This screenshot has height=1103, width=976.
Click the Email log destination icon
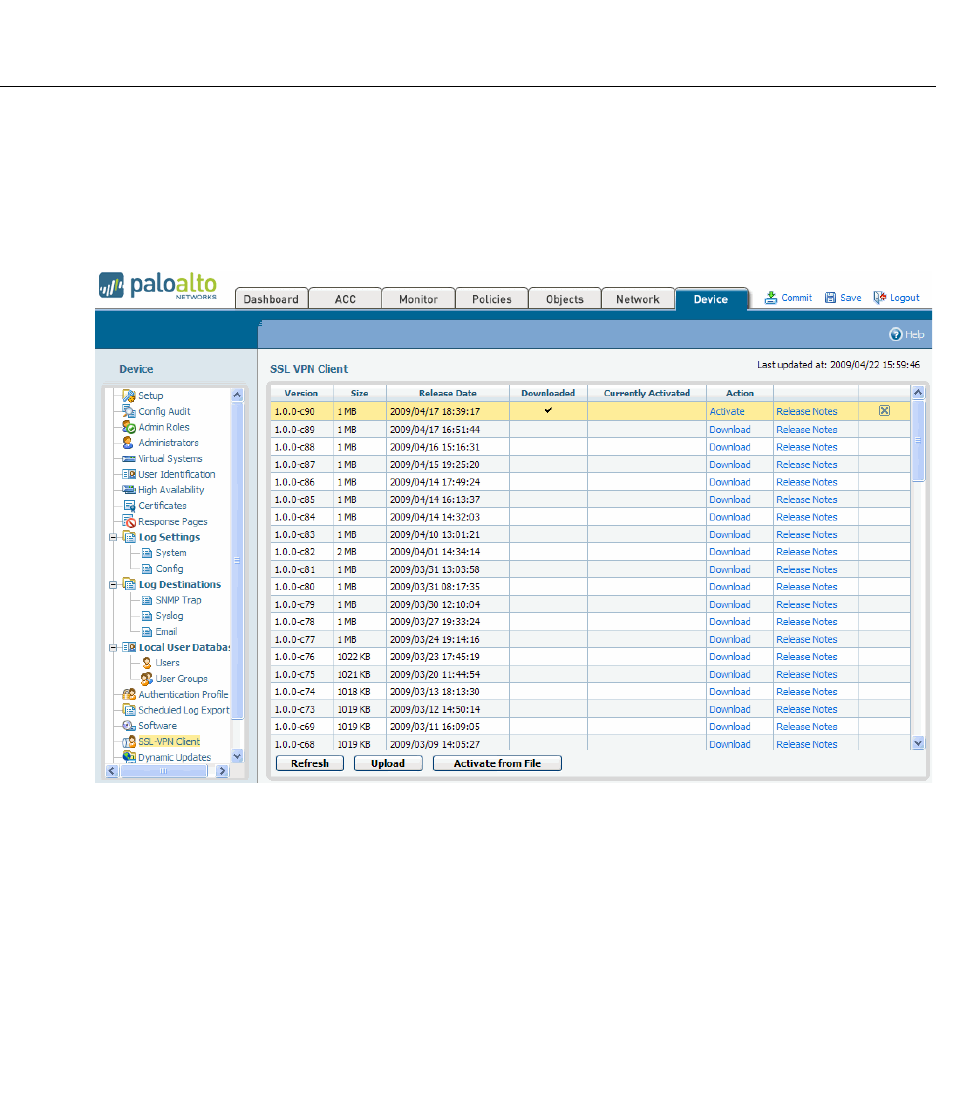[x=147, y=632]
